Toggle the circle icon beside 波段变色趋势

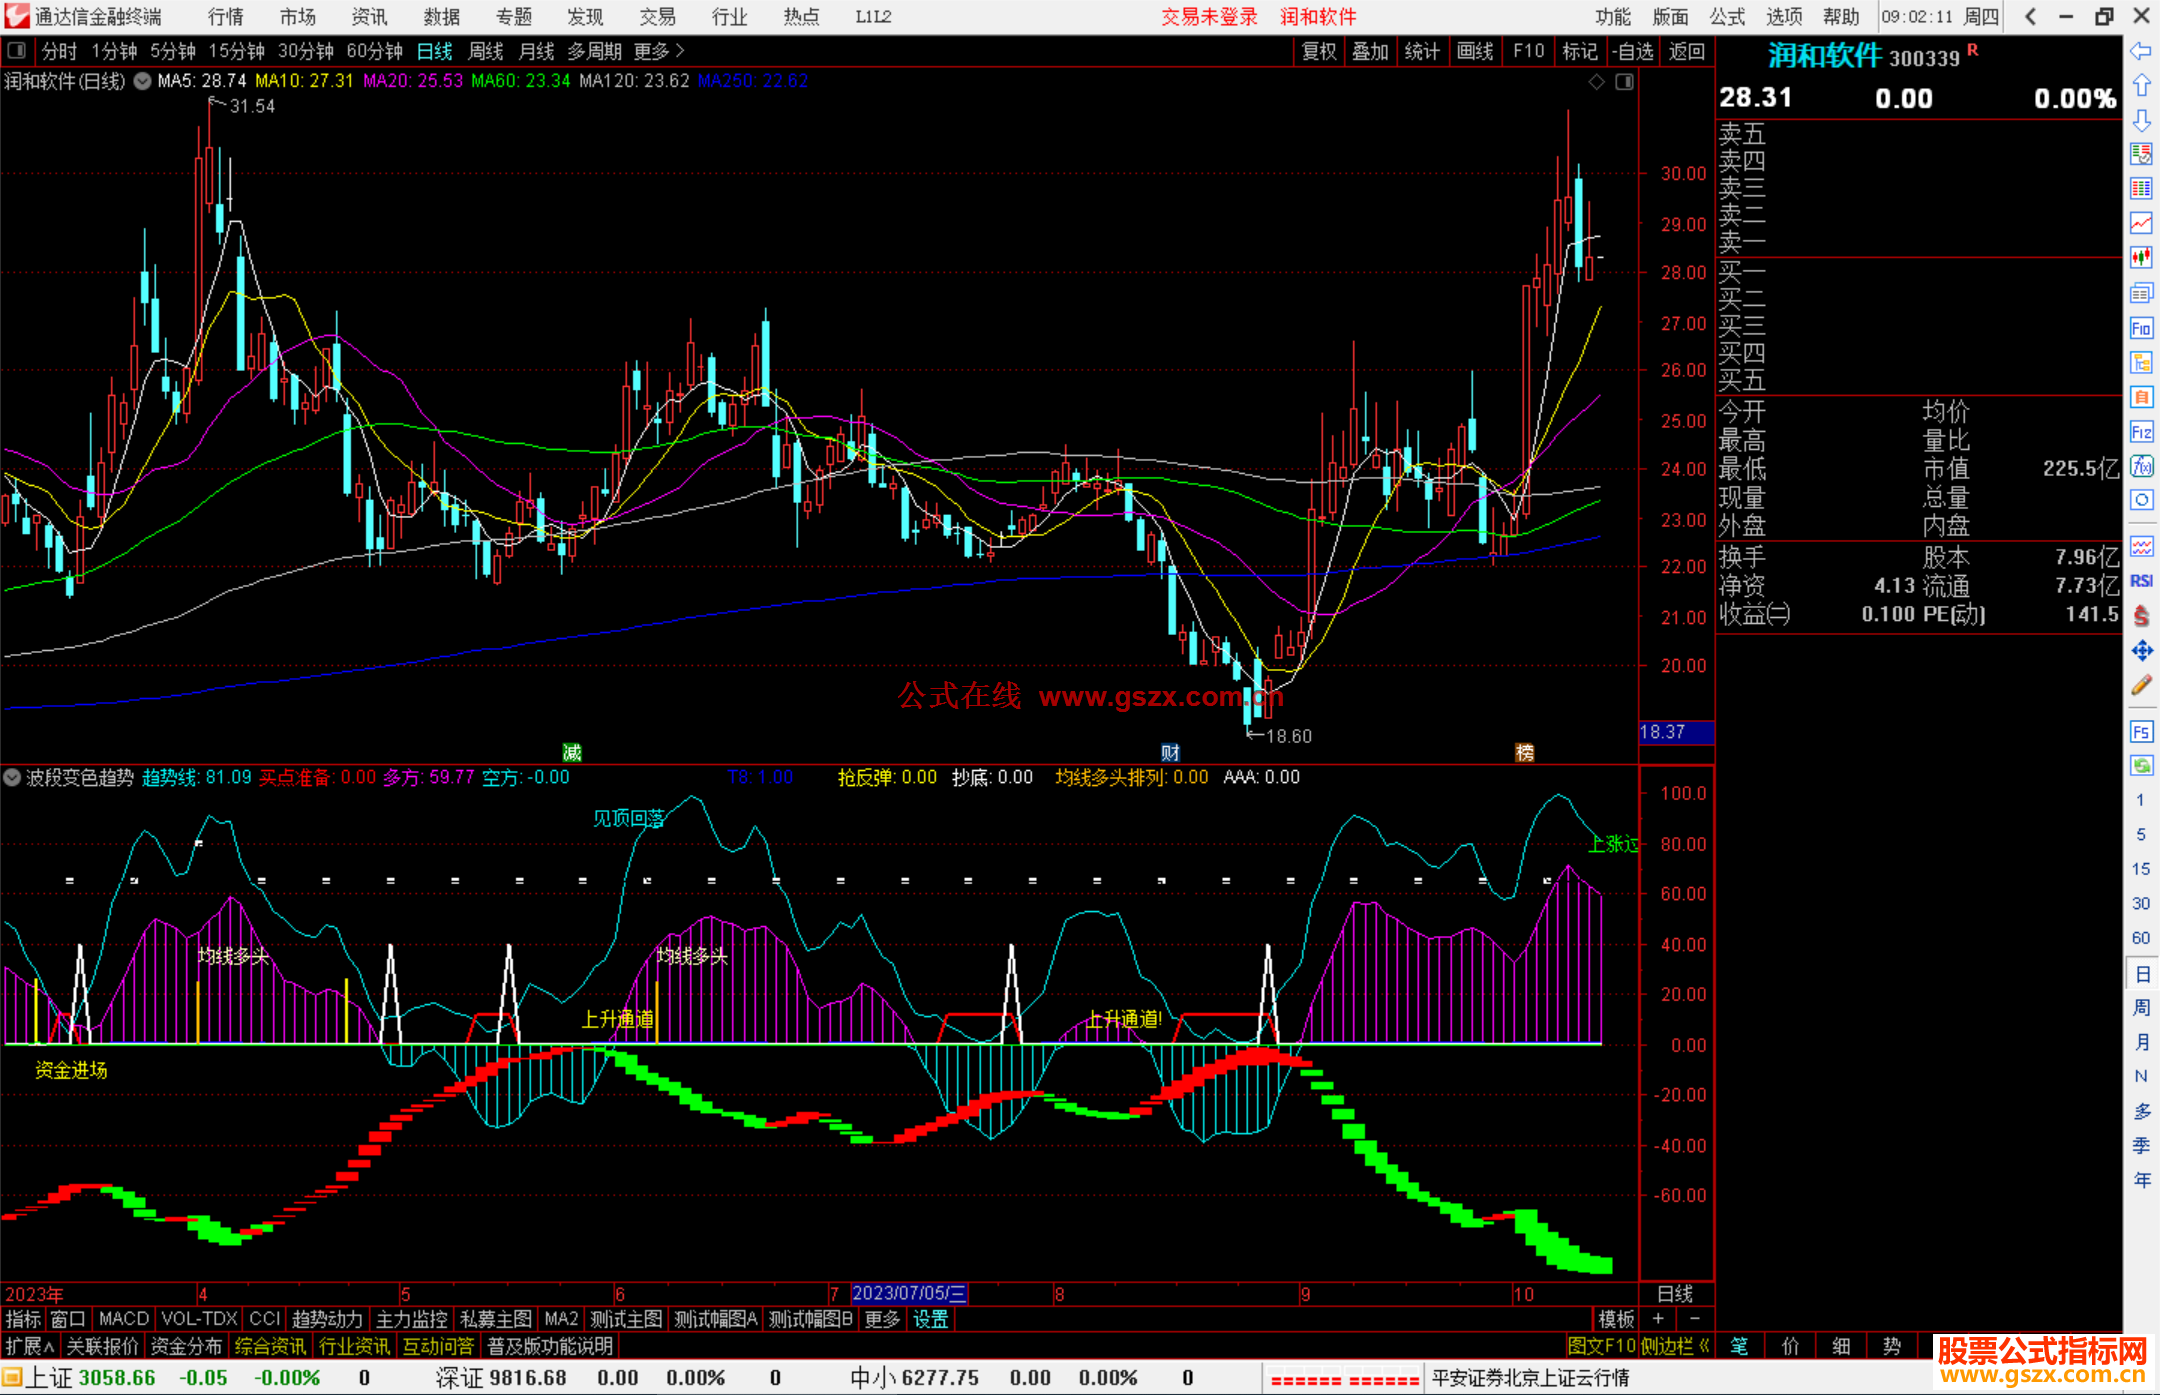tap(13, 777)
